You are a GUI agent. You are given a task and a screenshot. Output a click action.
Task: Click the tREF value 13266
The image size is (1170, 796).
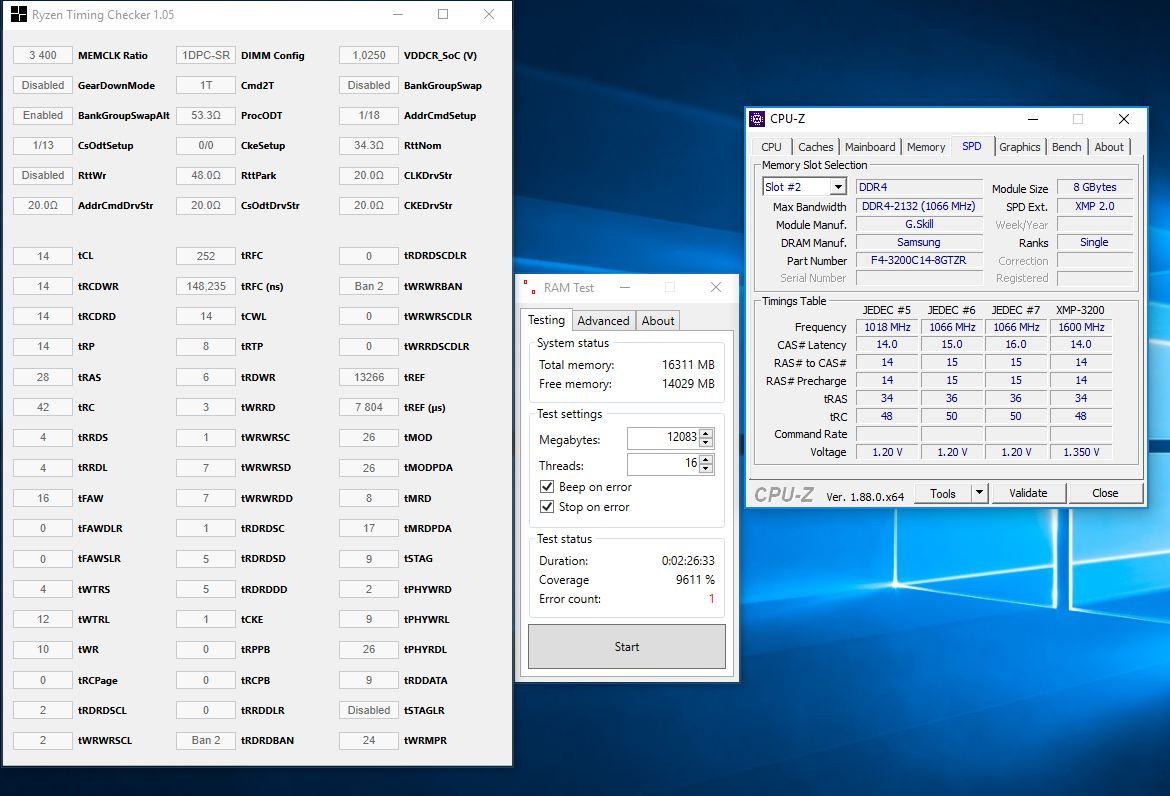click(x=369, y=377)
